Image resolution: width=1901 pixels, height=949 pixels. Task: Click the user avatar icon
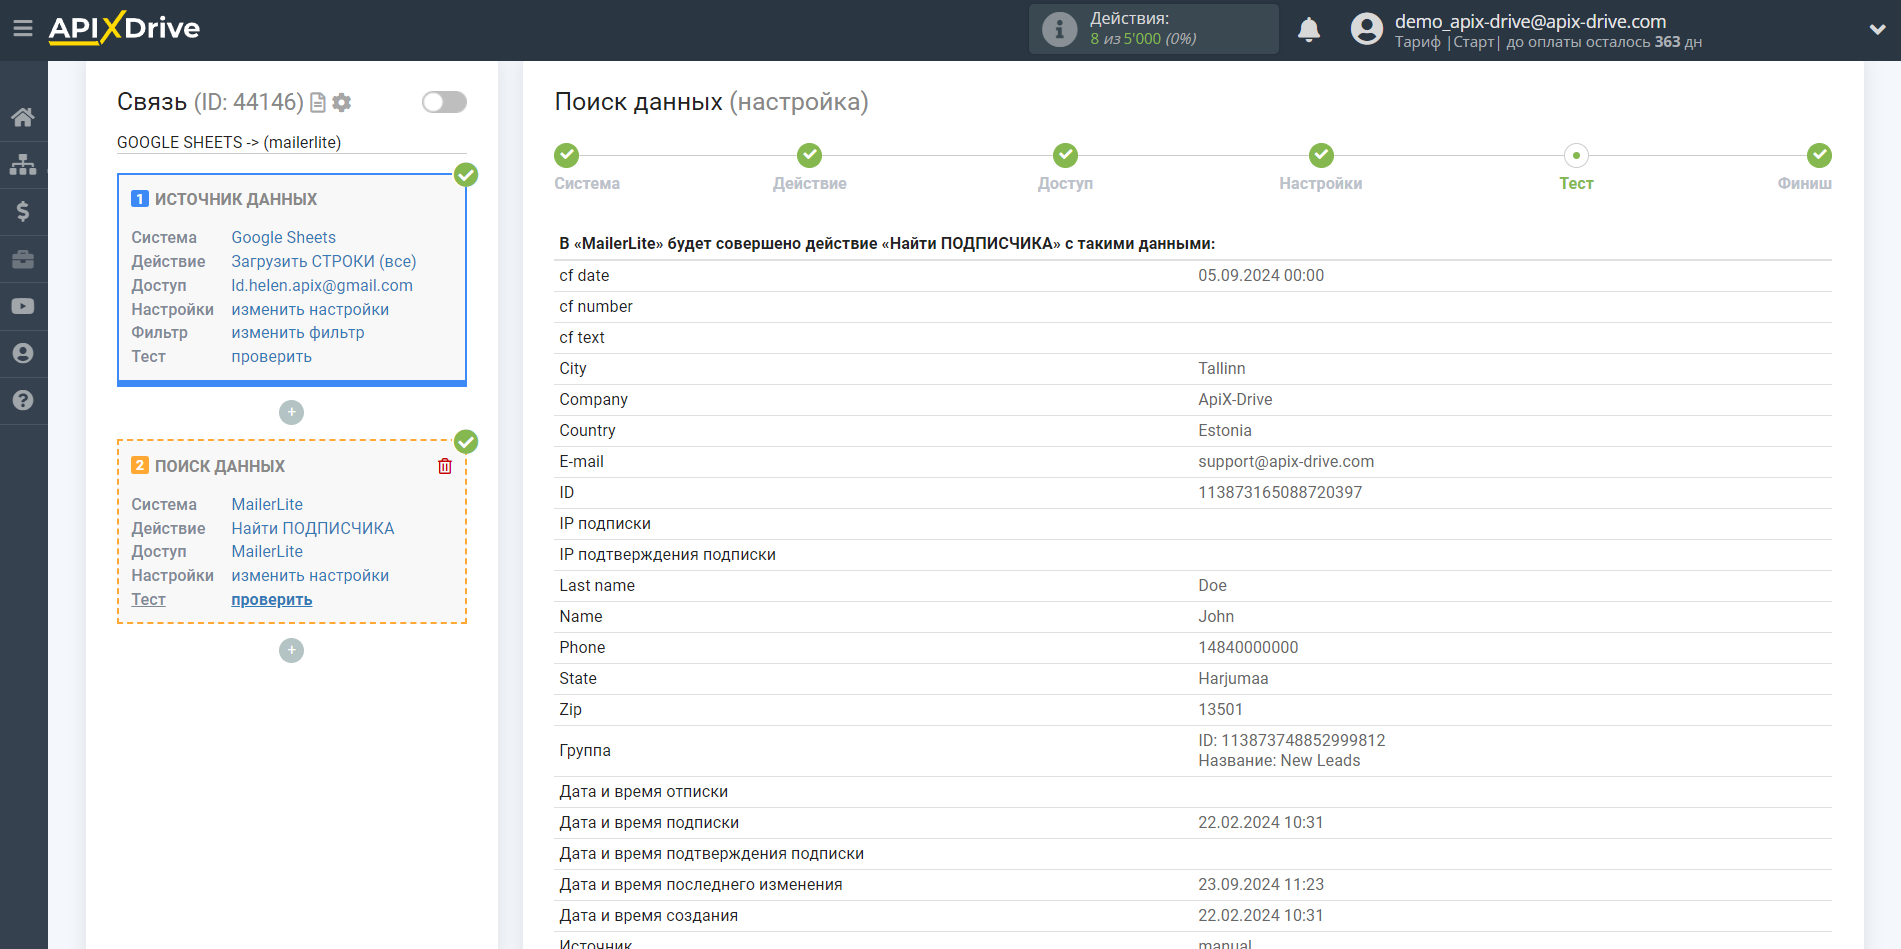pyautogui.click(x=1366, y=29)
